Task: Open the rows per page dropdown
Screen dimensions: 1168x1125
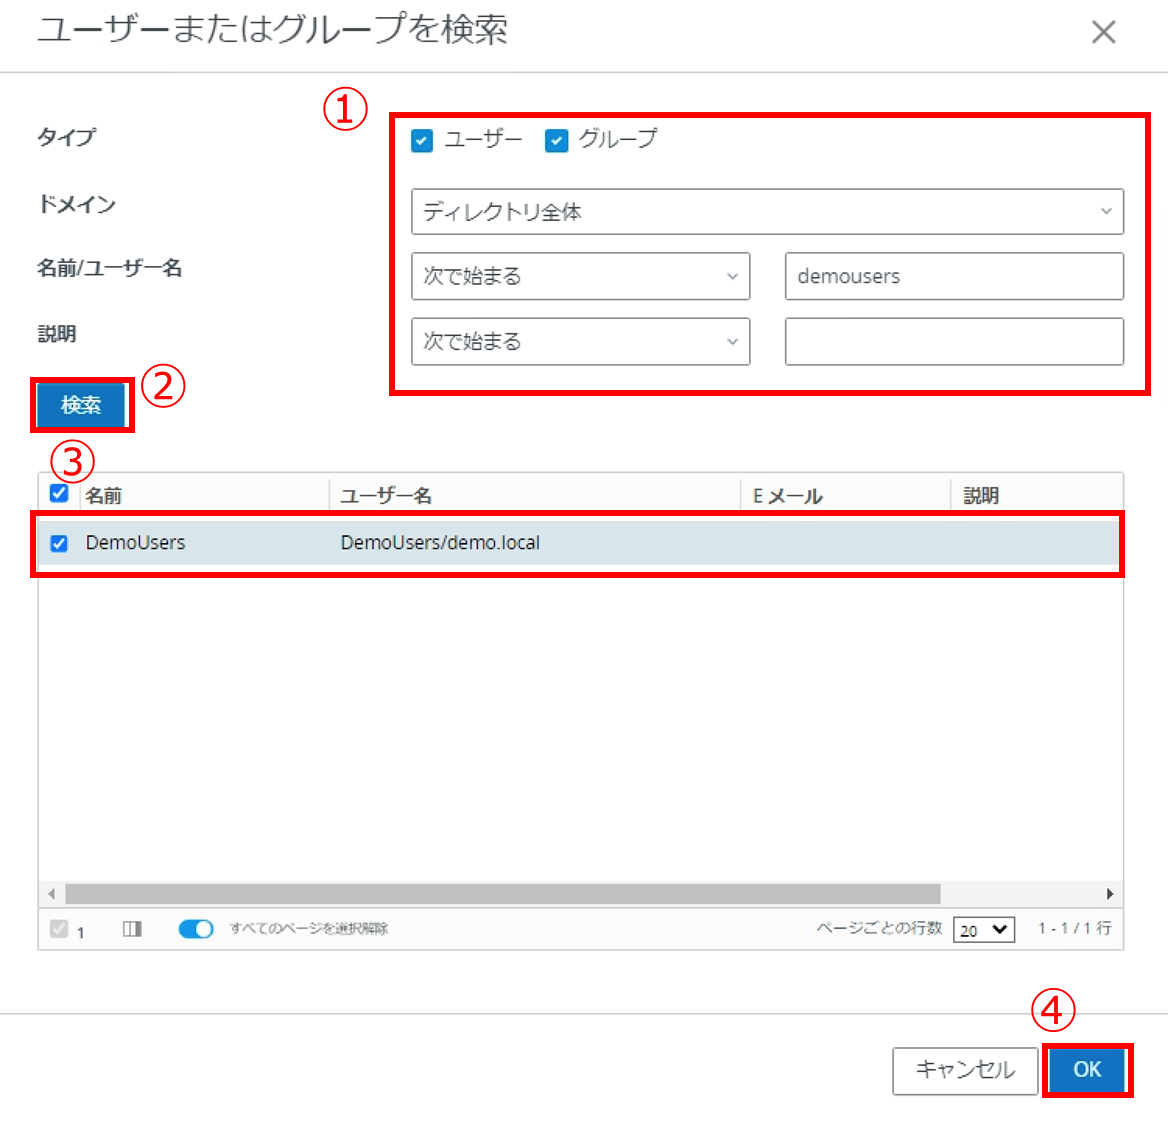Action: [983, 930]
